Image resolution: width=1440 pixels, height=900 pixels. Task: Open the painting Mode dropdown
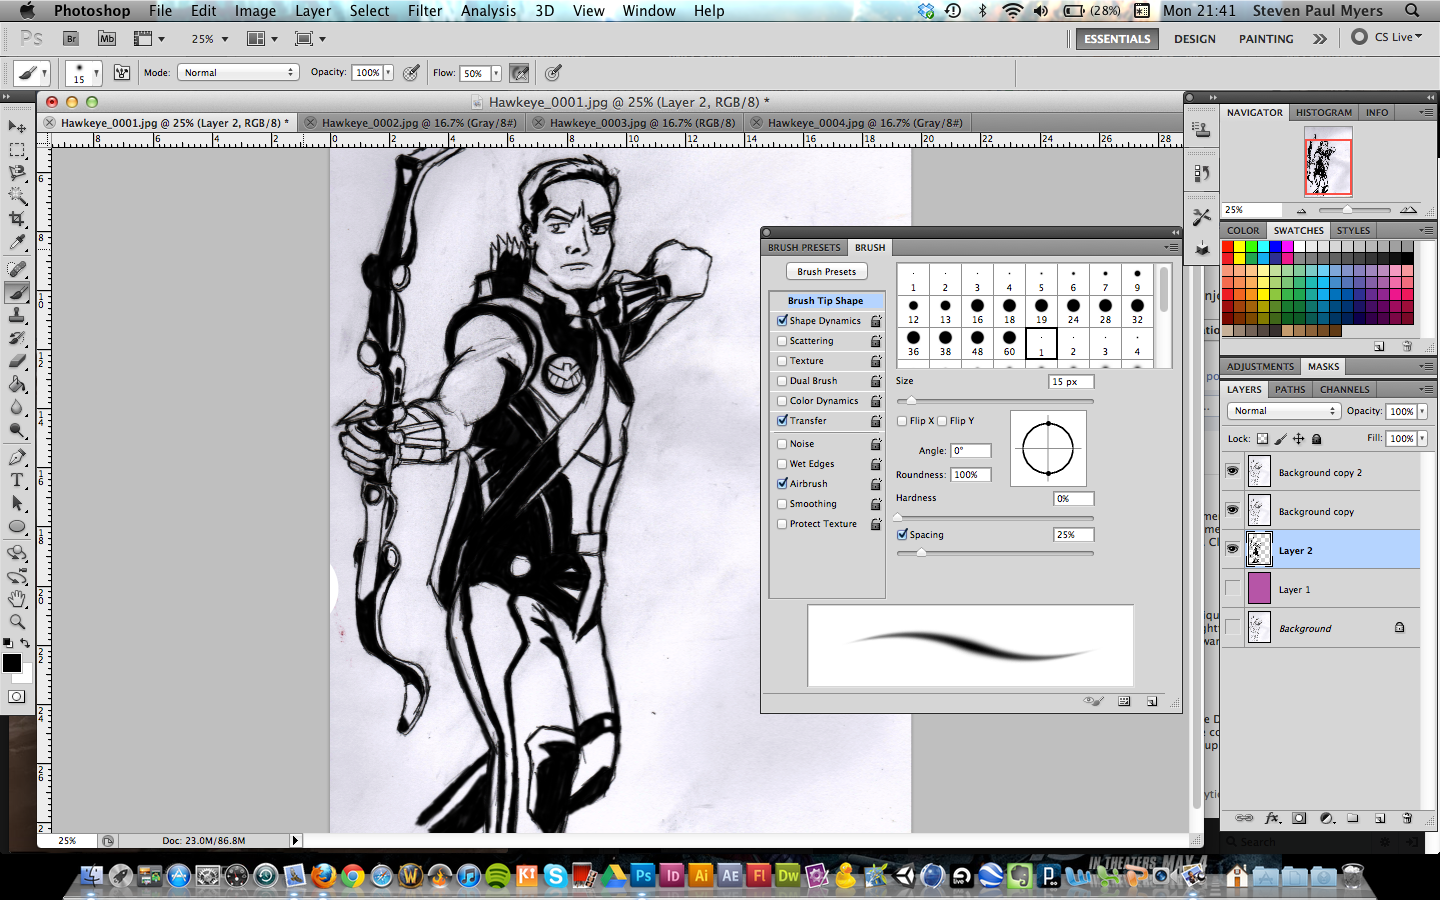pyautogui.click(x=238, y=73)
